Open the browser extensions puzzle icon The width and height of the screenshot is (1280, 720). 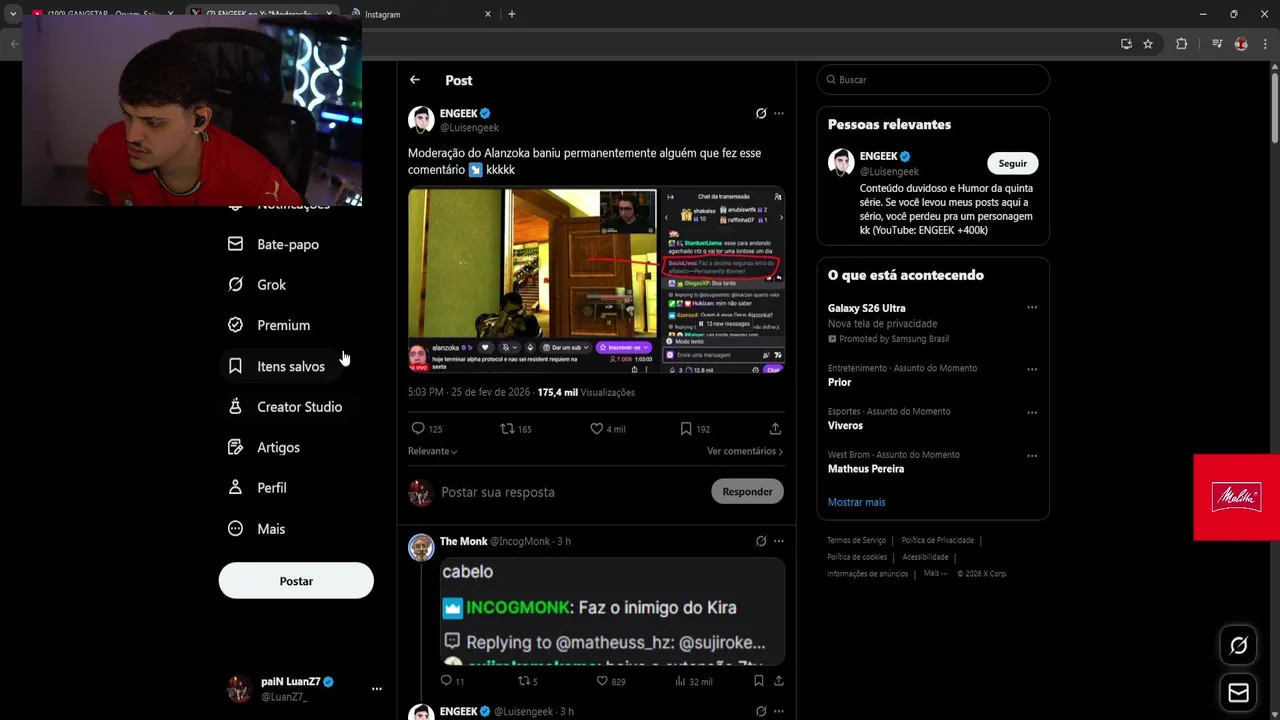pyautogui.click(x=1181, y=44)
